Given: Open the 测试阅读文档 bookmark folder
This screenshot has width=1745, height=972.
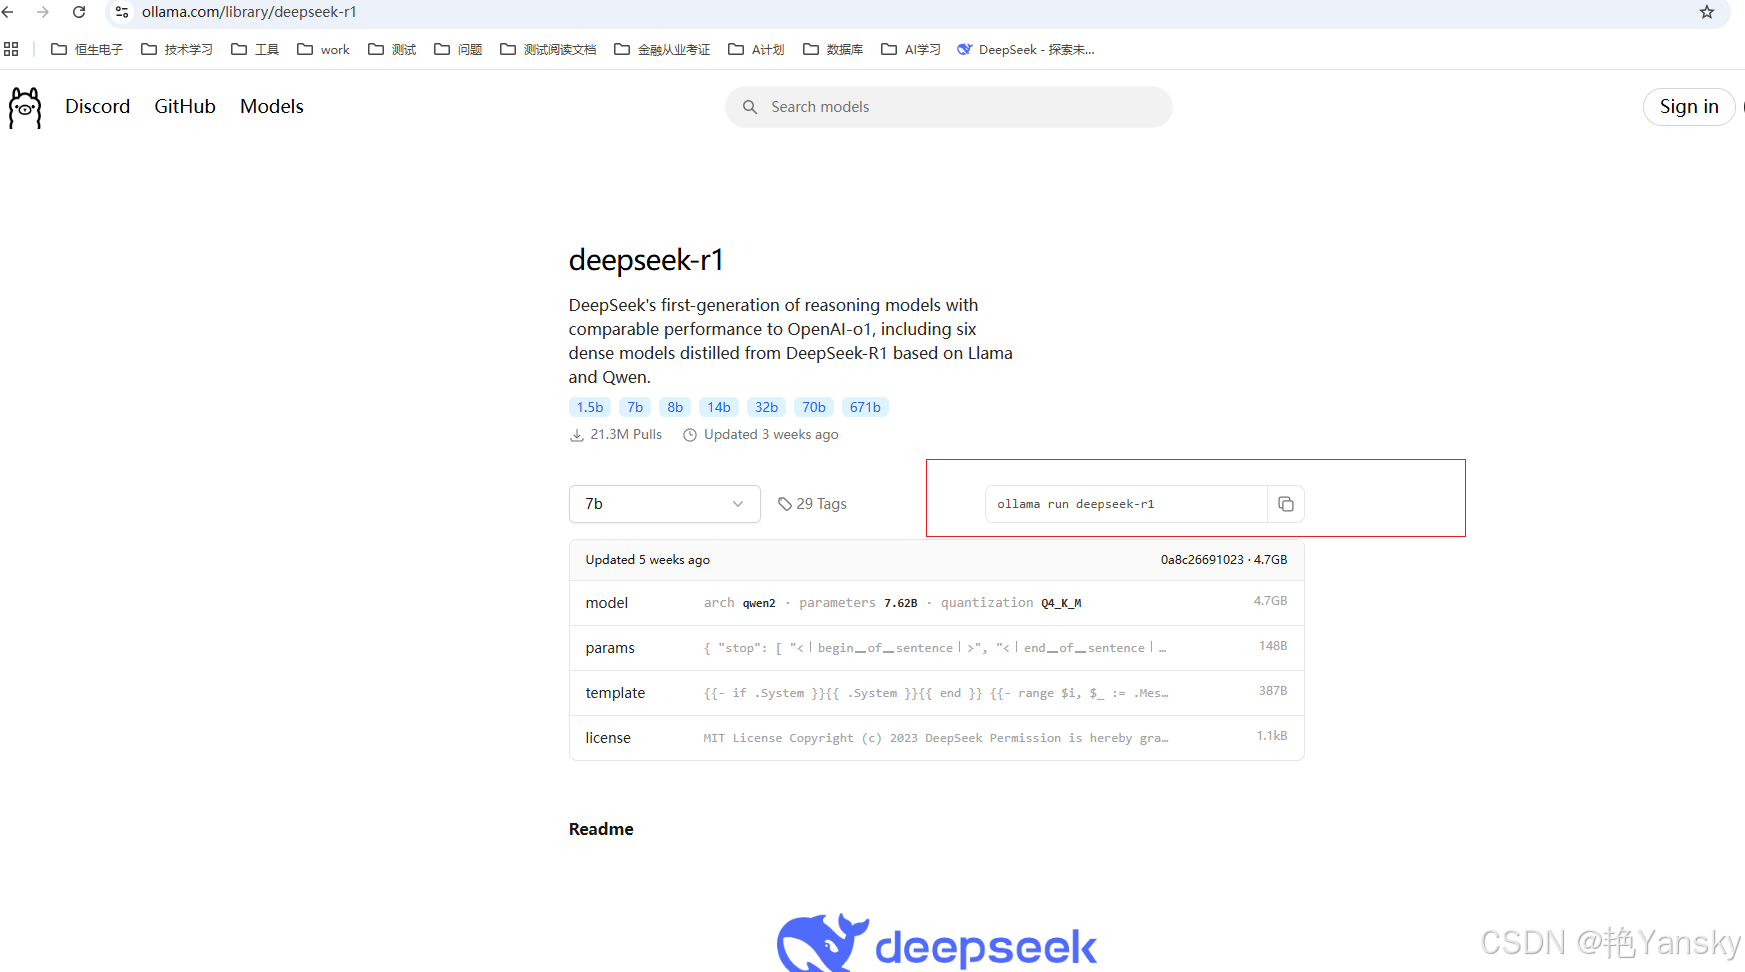Looking at the screenshot, I should (548, 49).
